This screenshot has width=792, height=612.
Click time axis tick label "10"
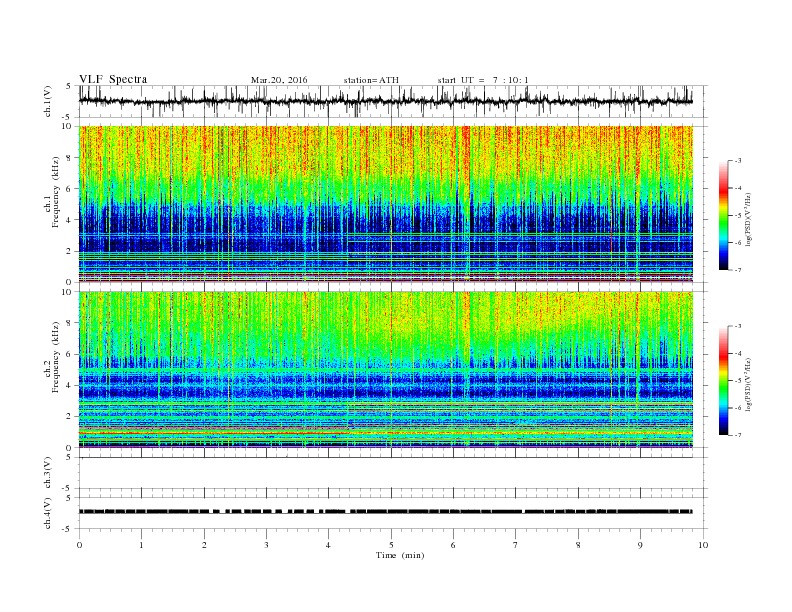click(703, 545)
